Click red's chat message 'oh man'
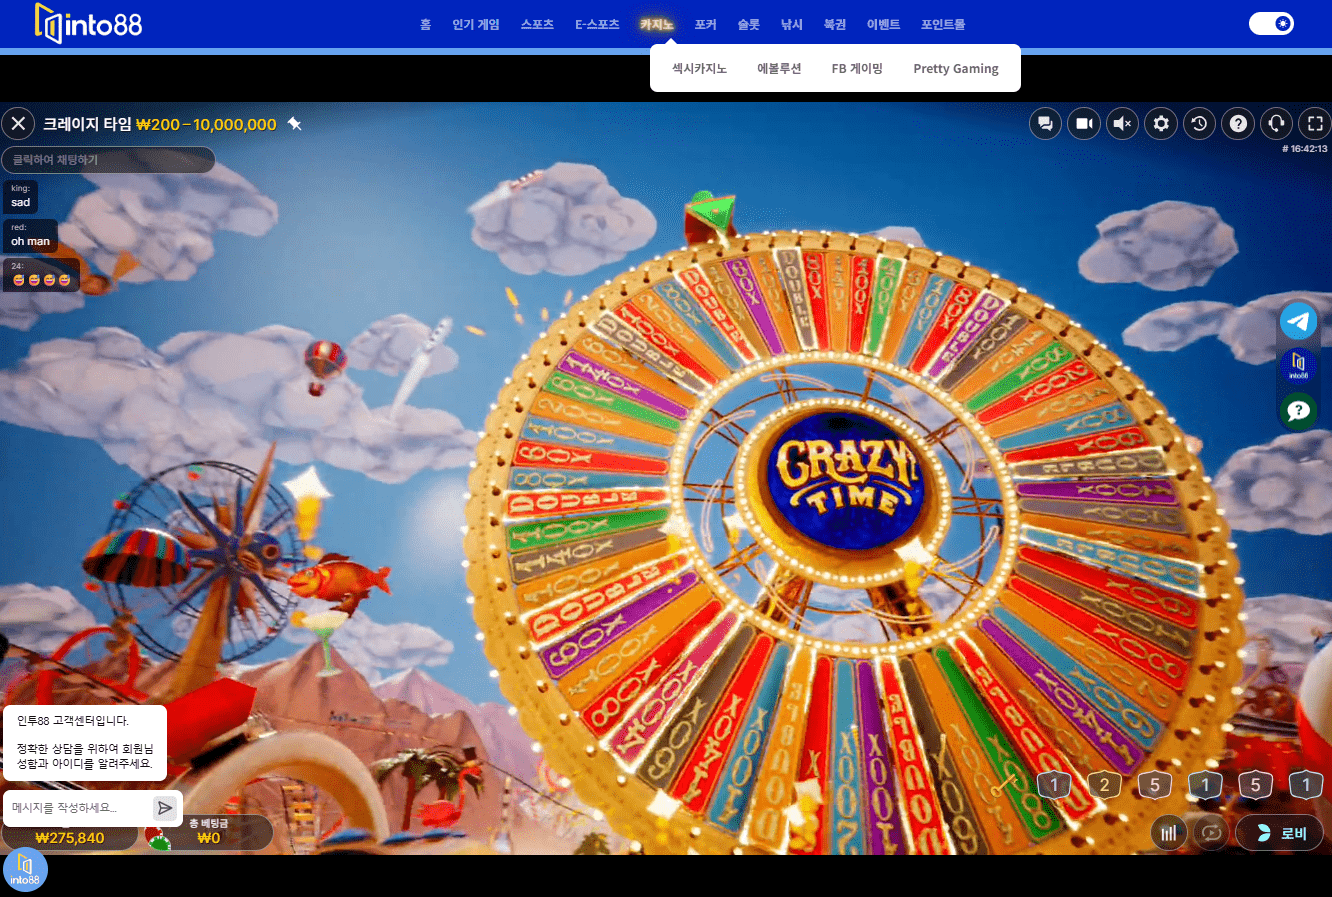This screenshot has width=1332, height=897. tap(30, 235)
